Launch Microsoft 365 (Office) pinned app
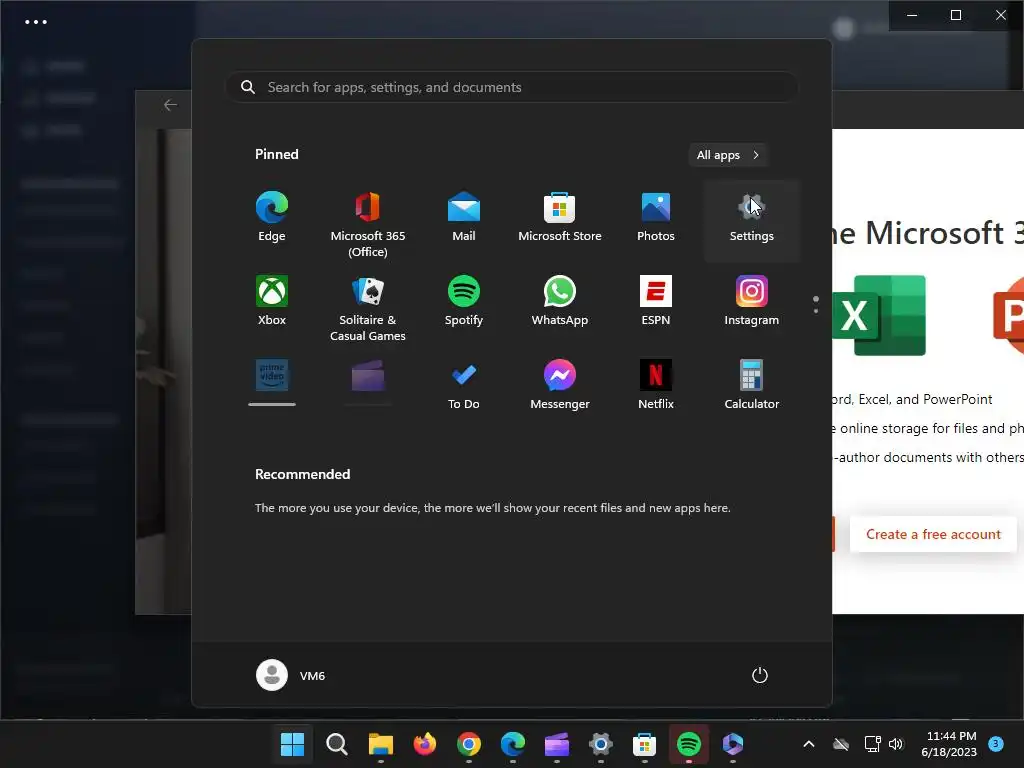Viewport: 1024px width, 768px height. (x=368, y=224)
